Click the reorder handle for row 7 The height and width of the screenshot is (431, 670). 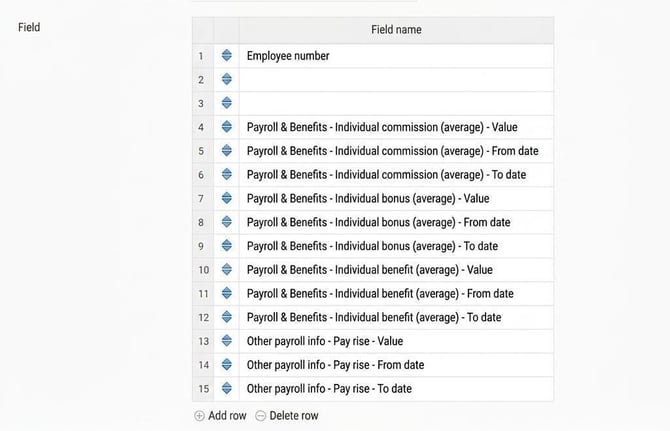click(226, 198)
